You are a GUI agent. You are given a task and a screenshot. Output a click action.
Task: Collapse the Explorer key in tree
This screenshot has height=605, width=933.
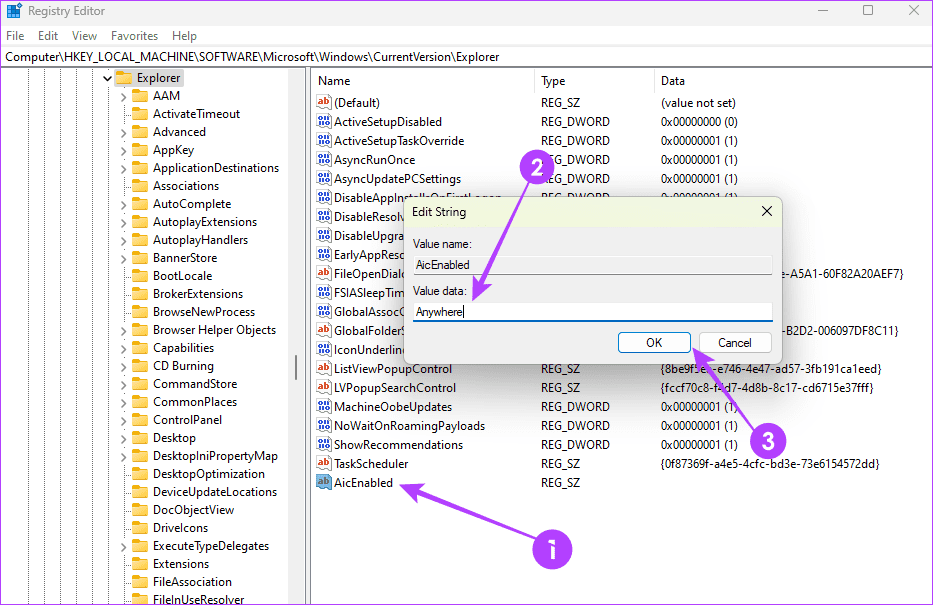pyautogui.click(x=107, y=78)
